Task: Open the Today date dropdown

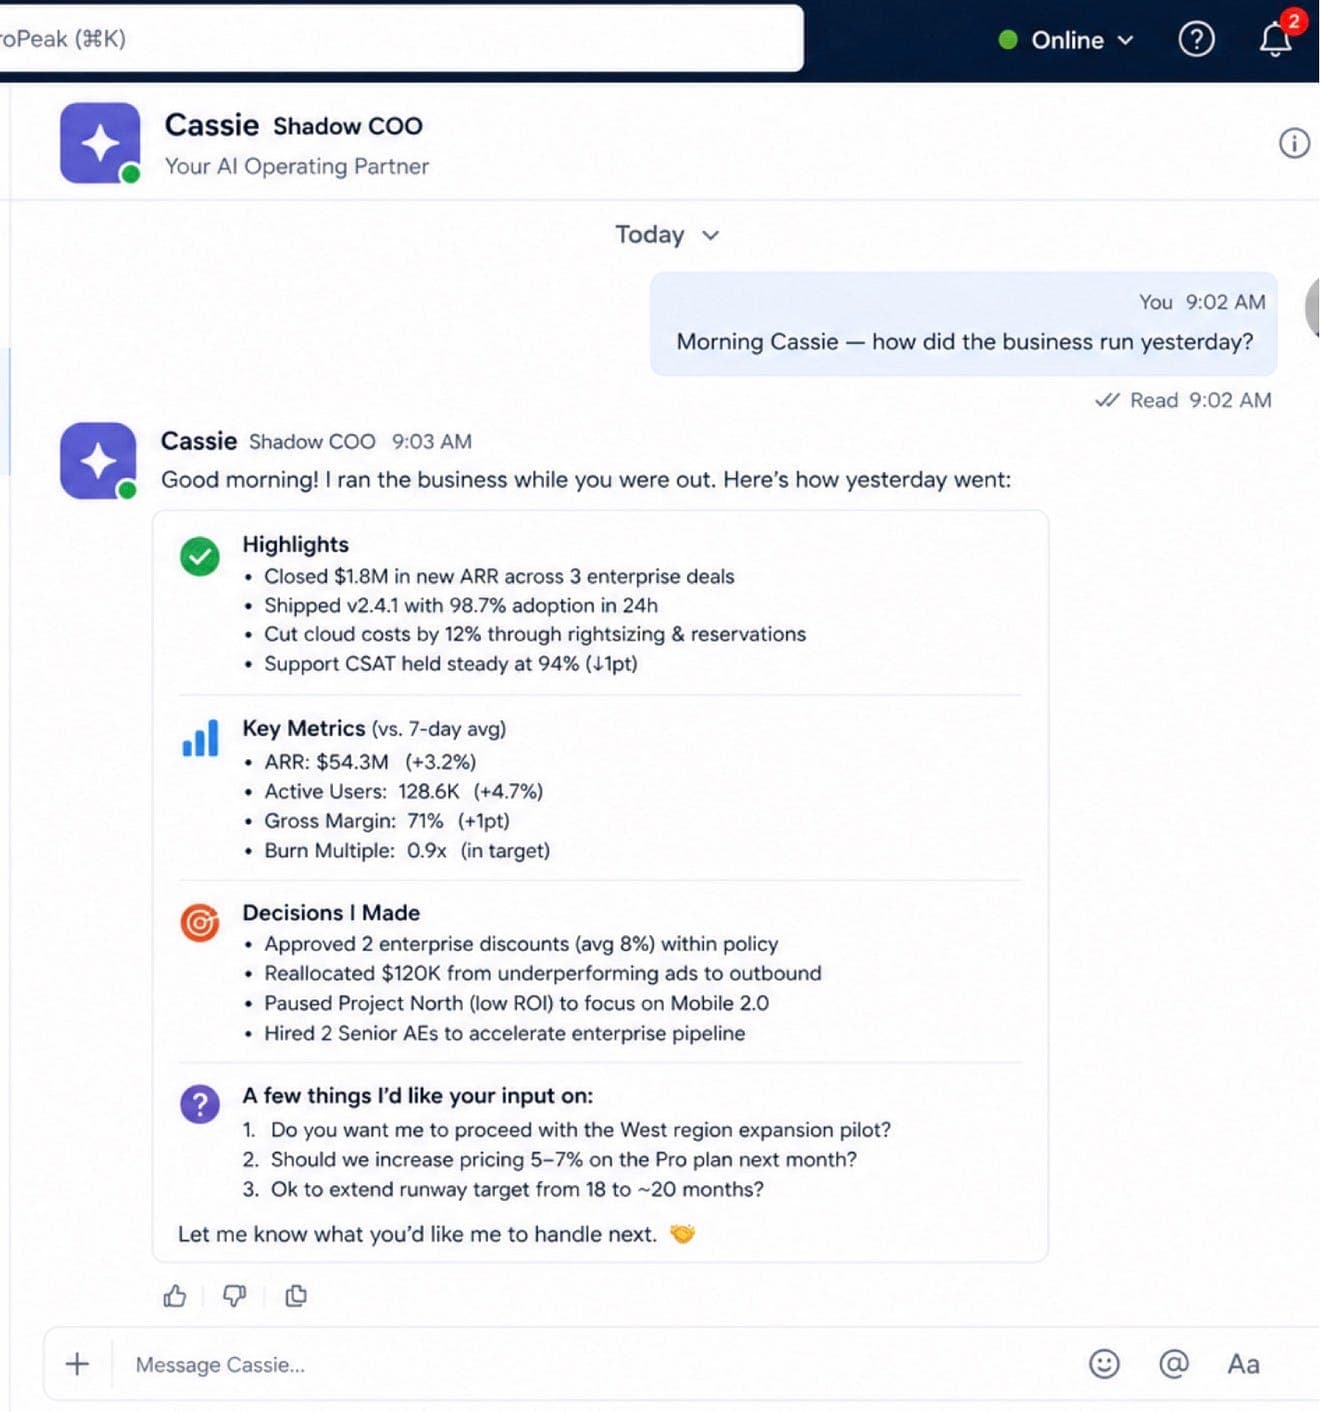Action: coord(667,235)
